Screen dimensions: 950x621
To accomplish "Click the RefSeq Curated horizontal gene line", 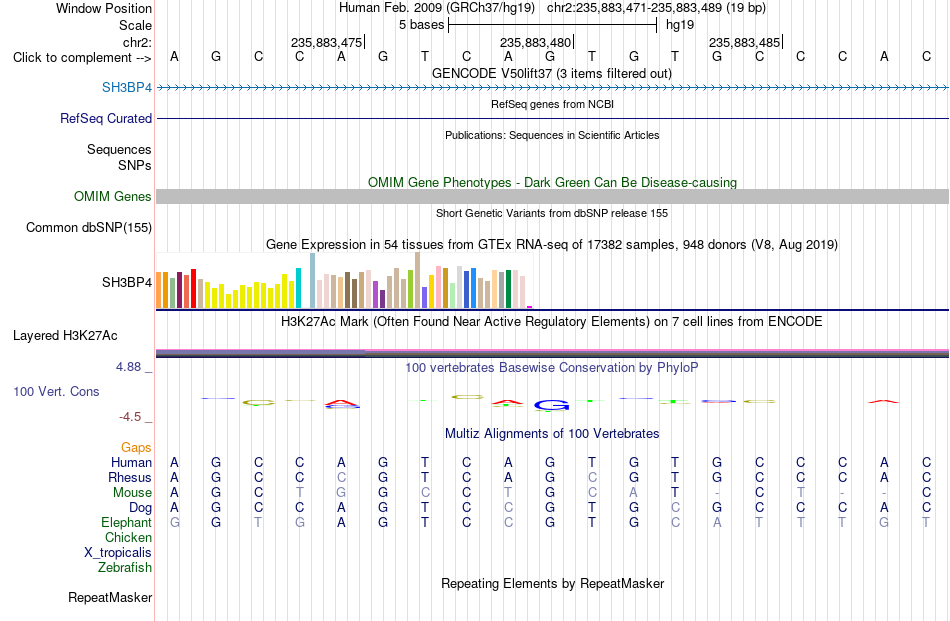I will [x=553, y=118].
